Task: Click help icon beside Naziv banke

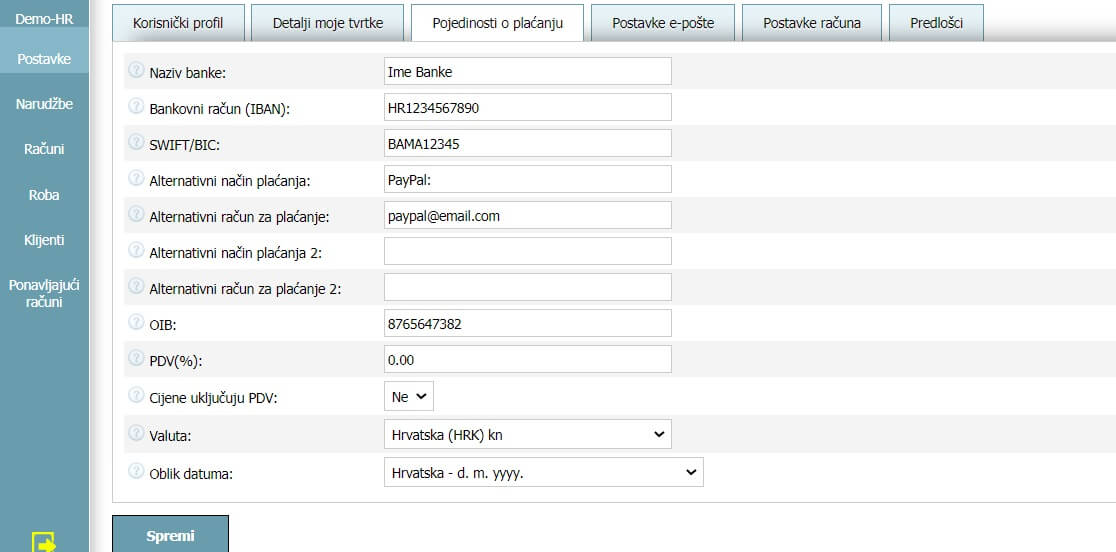Action: click(136, 70)
